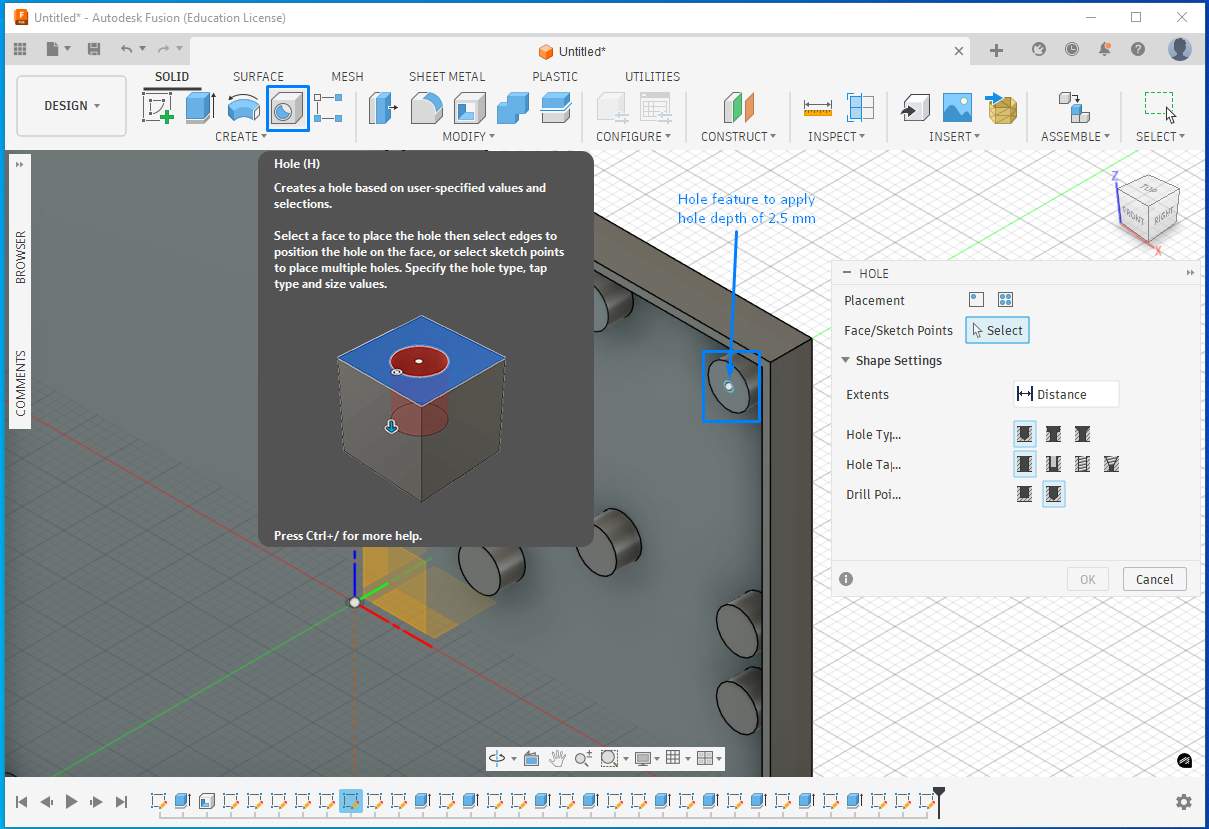Select the Create Sketch tool
1209x829 pixels.
(158, 107)
